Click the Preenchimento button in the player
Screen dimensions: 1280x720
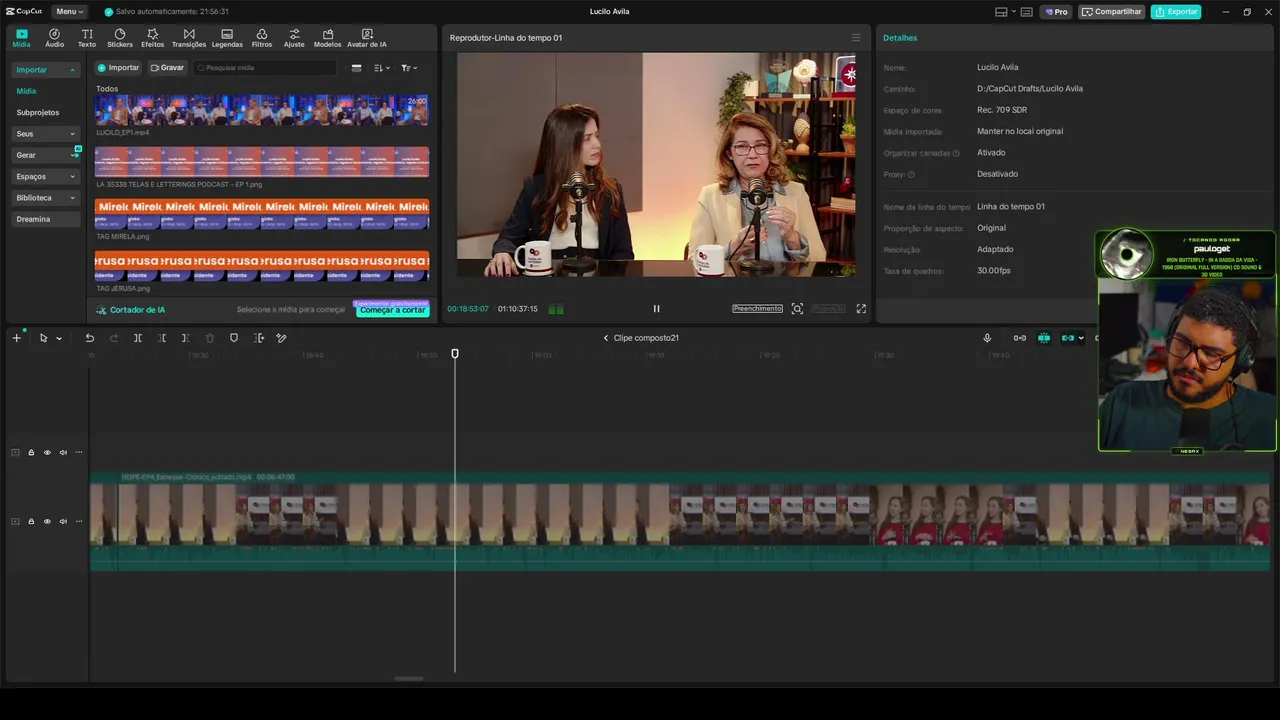pyautogui.click(x=757, y=309)
